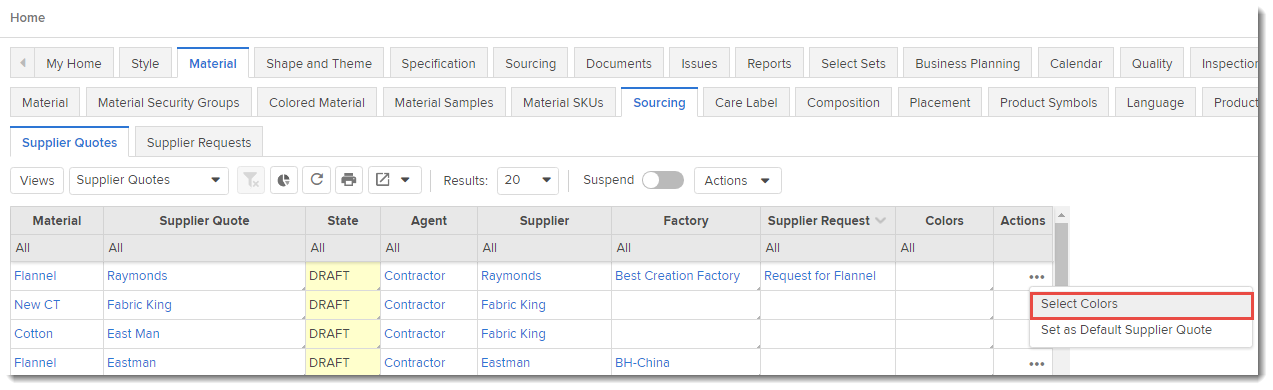The height and width of the screenshot is (390, 1273).
Task: Switch to the Supplier Requests tab
Action: [199, 142]
